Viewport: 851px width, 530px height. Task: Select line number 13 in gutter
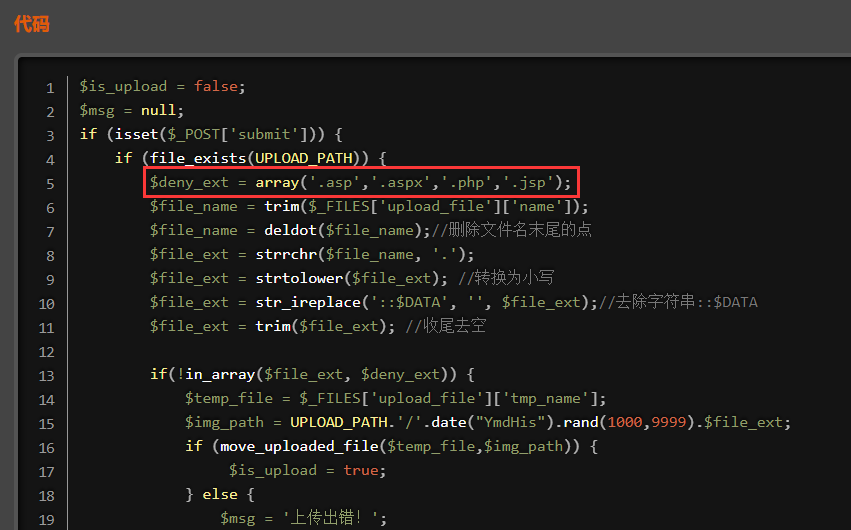click(x=46, y=376)
